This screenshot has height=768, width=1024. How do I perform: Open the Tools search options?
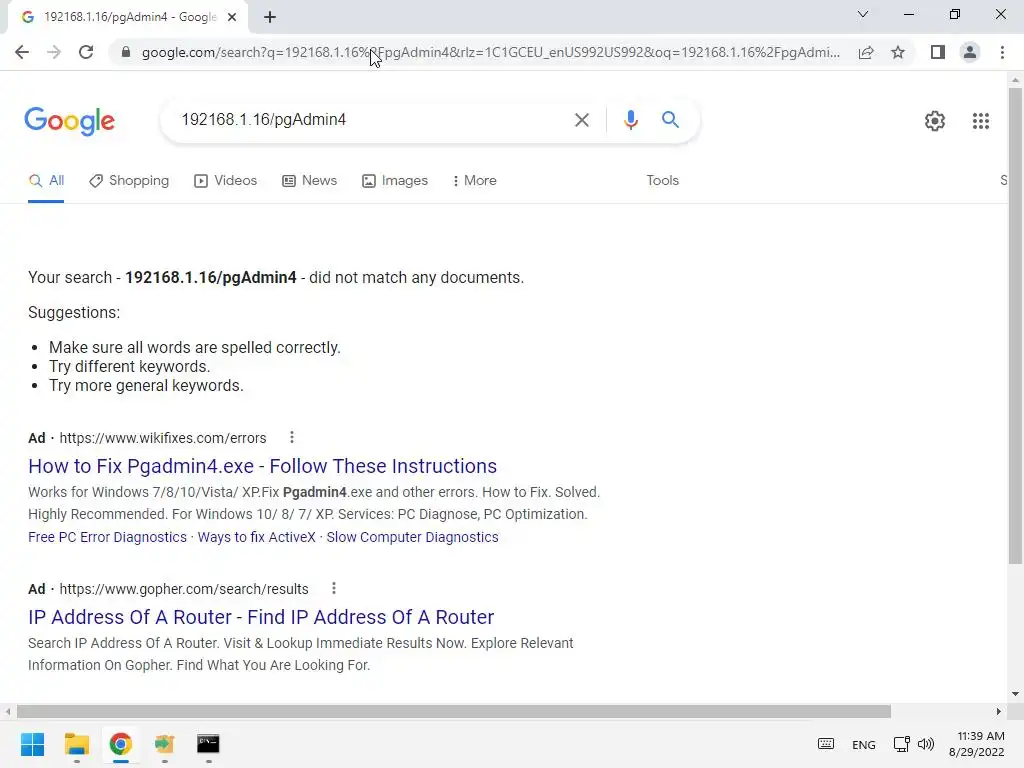point(662,181)
